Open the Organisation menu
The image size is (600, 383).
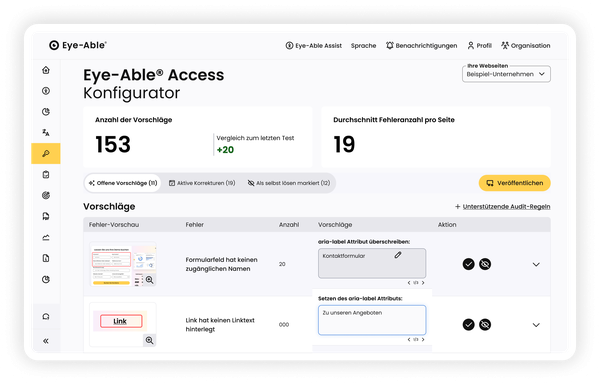[526, 46]
